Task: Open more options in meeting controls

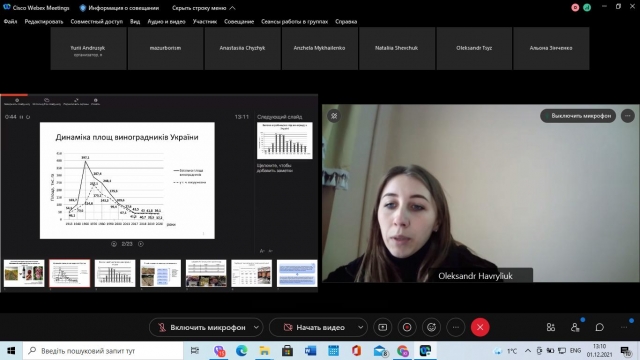Action: coord(456,327)
